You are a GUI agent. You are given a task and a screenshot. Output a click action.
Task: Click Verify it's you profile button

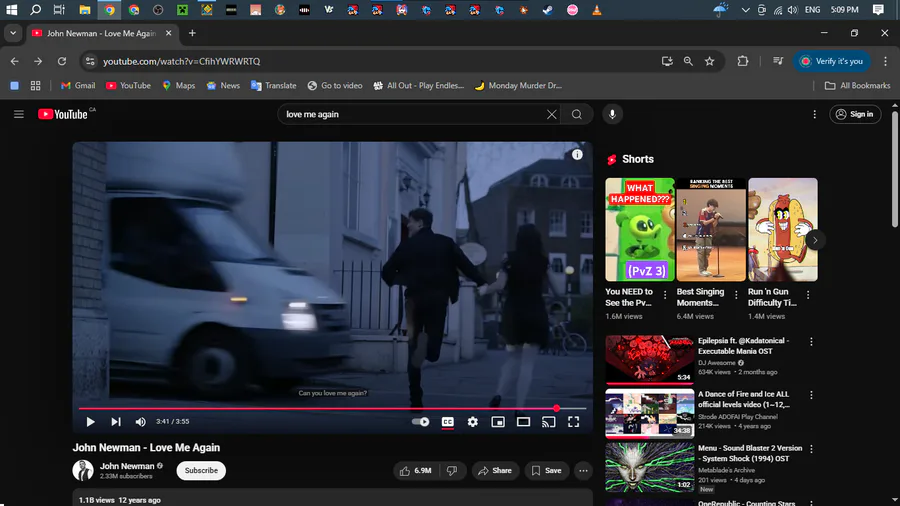pyautogui.click(x=832, y=61)
